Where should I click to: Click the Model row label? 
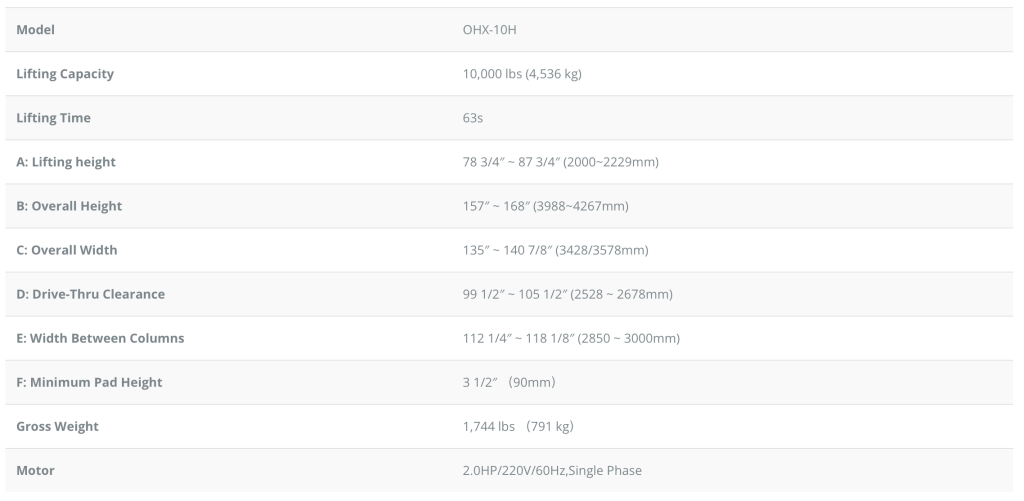[x=35, y=30]
